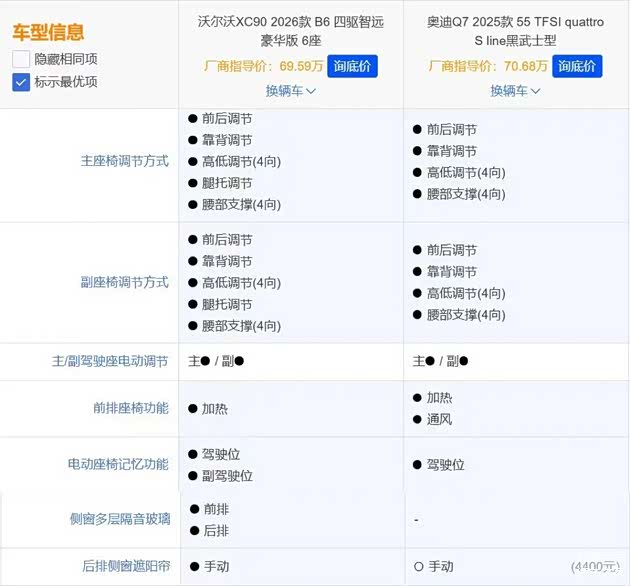This screenshot has height=586, width=630.
Task: Click the 车型信息 heading
Action: point(48,32)
